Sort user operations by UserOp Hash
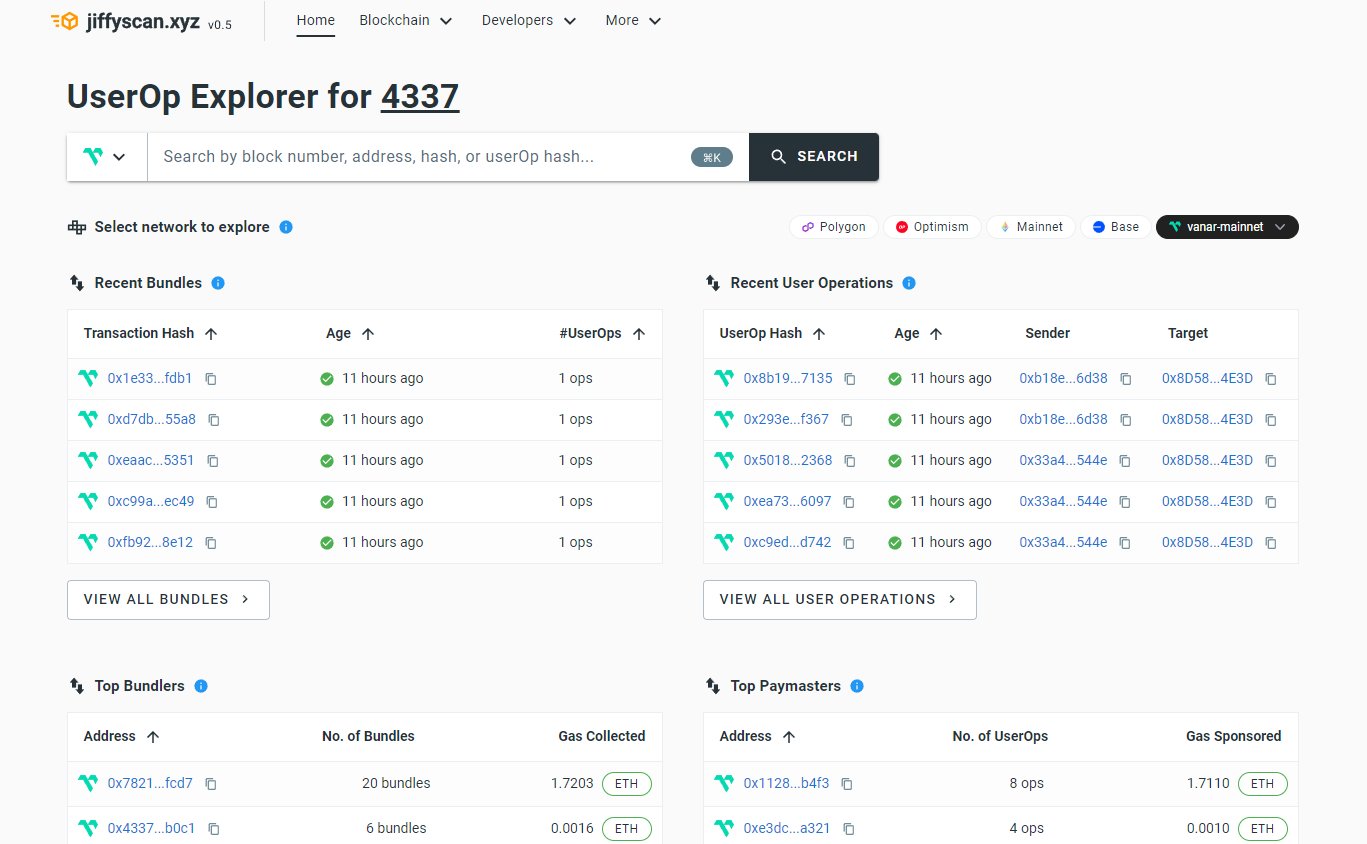Image resolution: width=1367 pixels, height=844 pixels. (772, 333)
